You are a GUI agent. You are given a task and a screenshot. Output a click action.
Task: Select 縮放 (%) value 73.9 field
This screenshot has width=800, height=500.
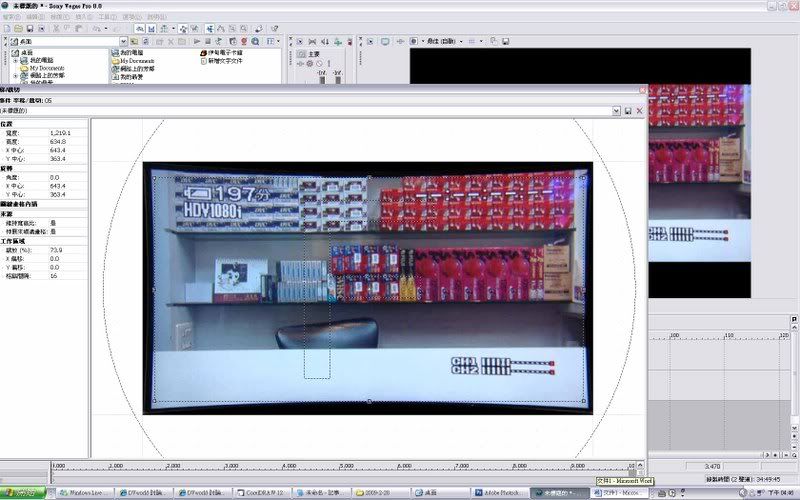tap(68, 250)
